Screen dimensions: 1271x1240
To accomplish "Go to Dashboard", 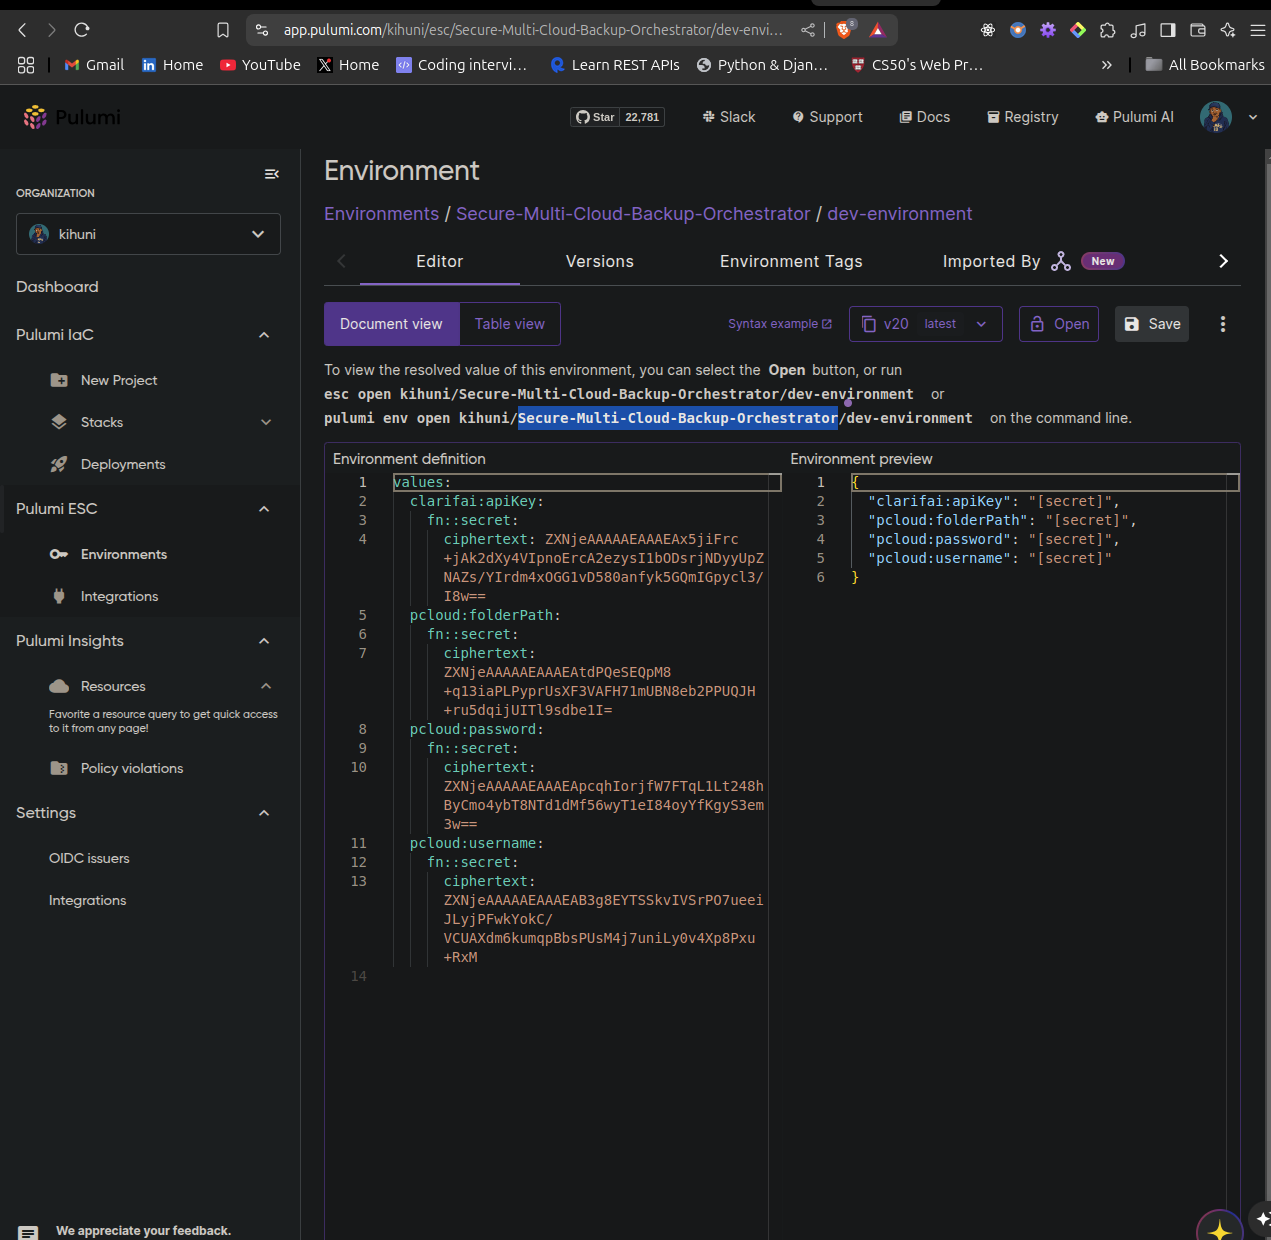I will point(57,287).
